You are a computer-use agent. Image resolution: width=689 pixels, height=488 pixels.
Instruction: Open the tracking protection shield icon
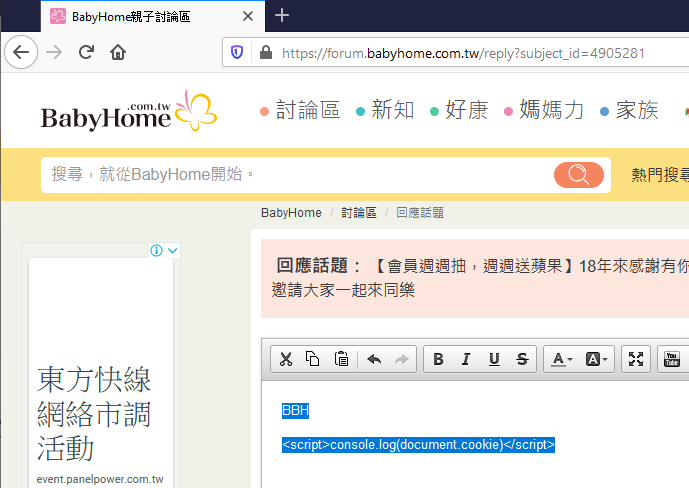237,52
